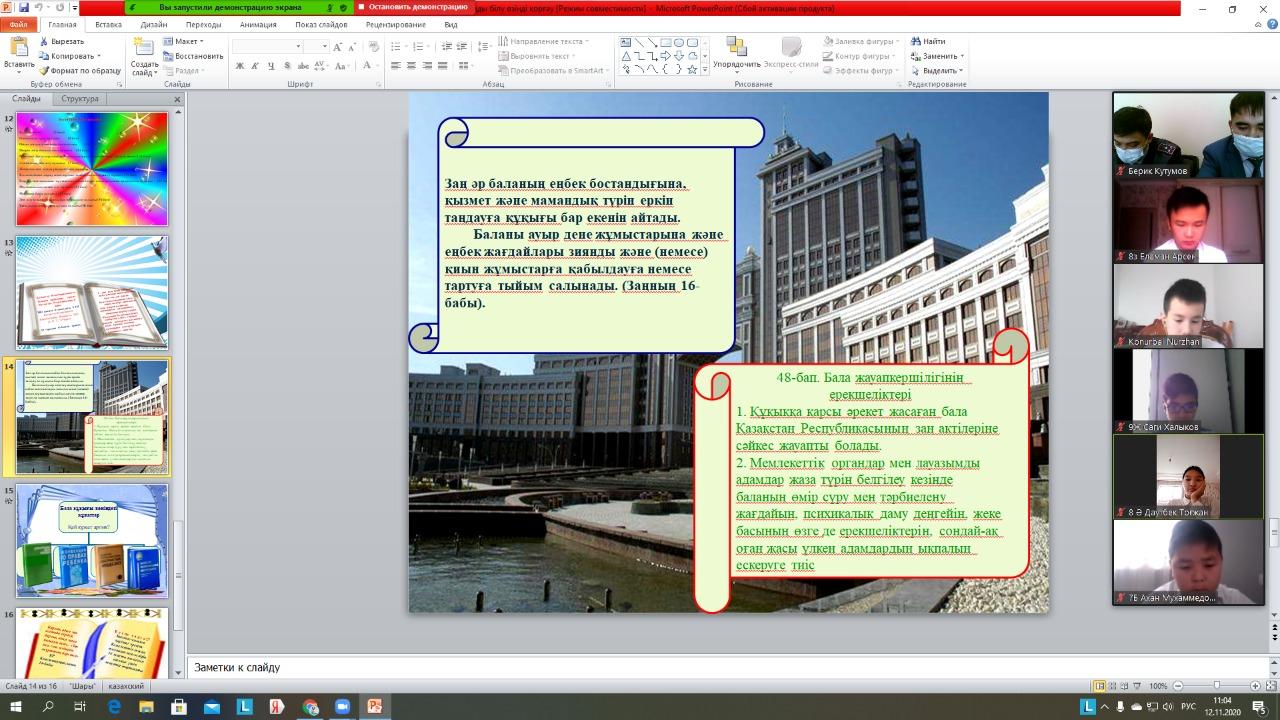Toggle underline (Ч) text formatting
The height and width of the screenshot is (720, 1280).
271,66
